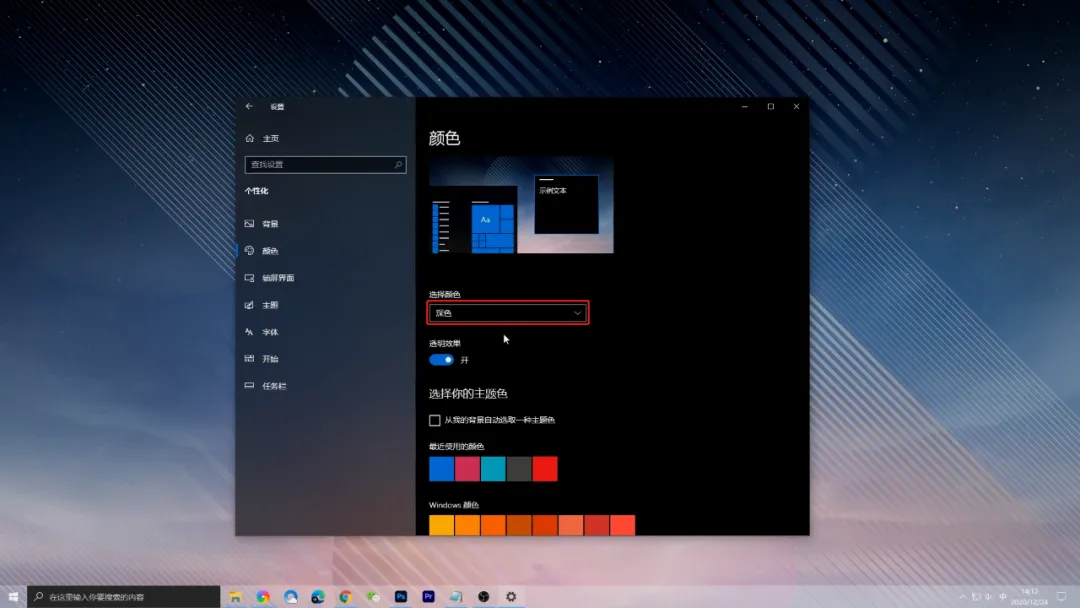Screen dimensions: 1080x608
Task: Launch Photoshop from the taskbar
Action: [x=401, y=596]
